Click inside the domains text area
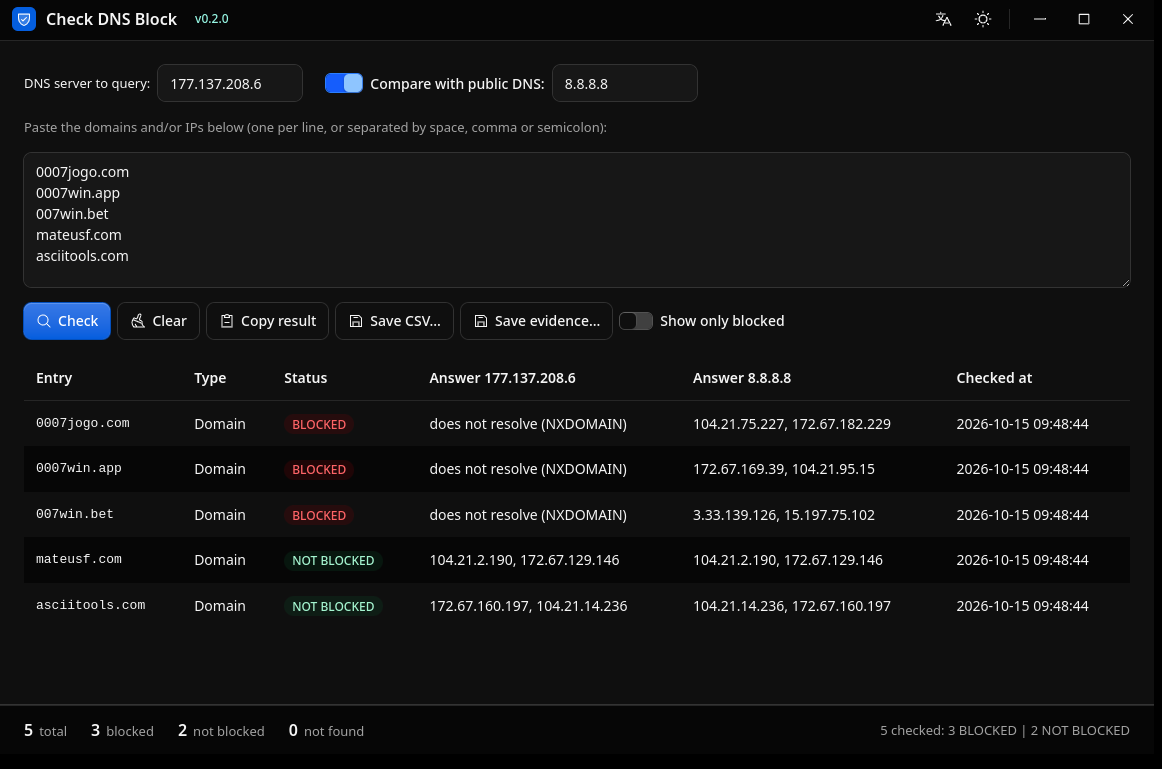 tap(577, 220)
